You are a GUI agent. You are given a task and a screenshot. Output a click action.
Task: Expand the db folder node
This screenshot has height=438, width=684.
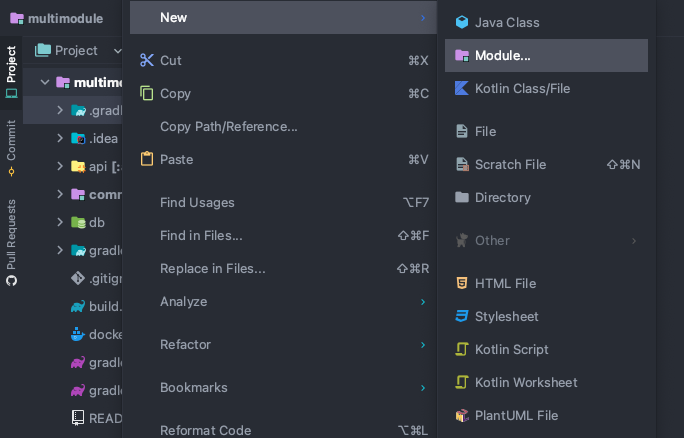pos(60,222)
